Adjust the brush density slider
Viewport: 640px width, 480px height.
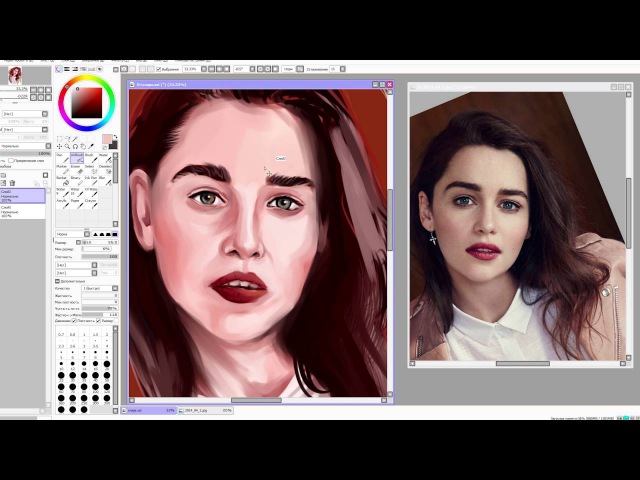(x=100, y=257)
